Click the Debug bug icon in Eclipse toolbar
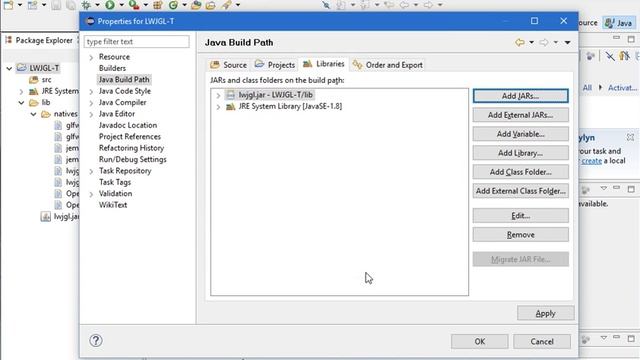This screenshot has width=640, height=360. [x=86, y=5]
